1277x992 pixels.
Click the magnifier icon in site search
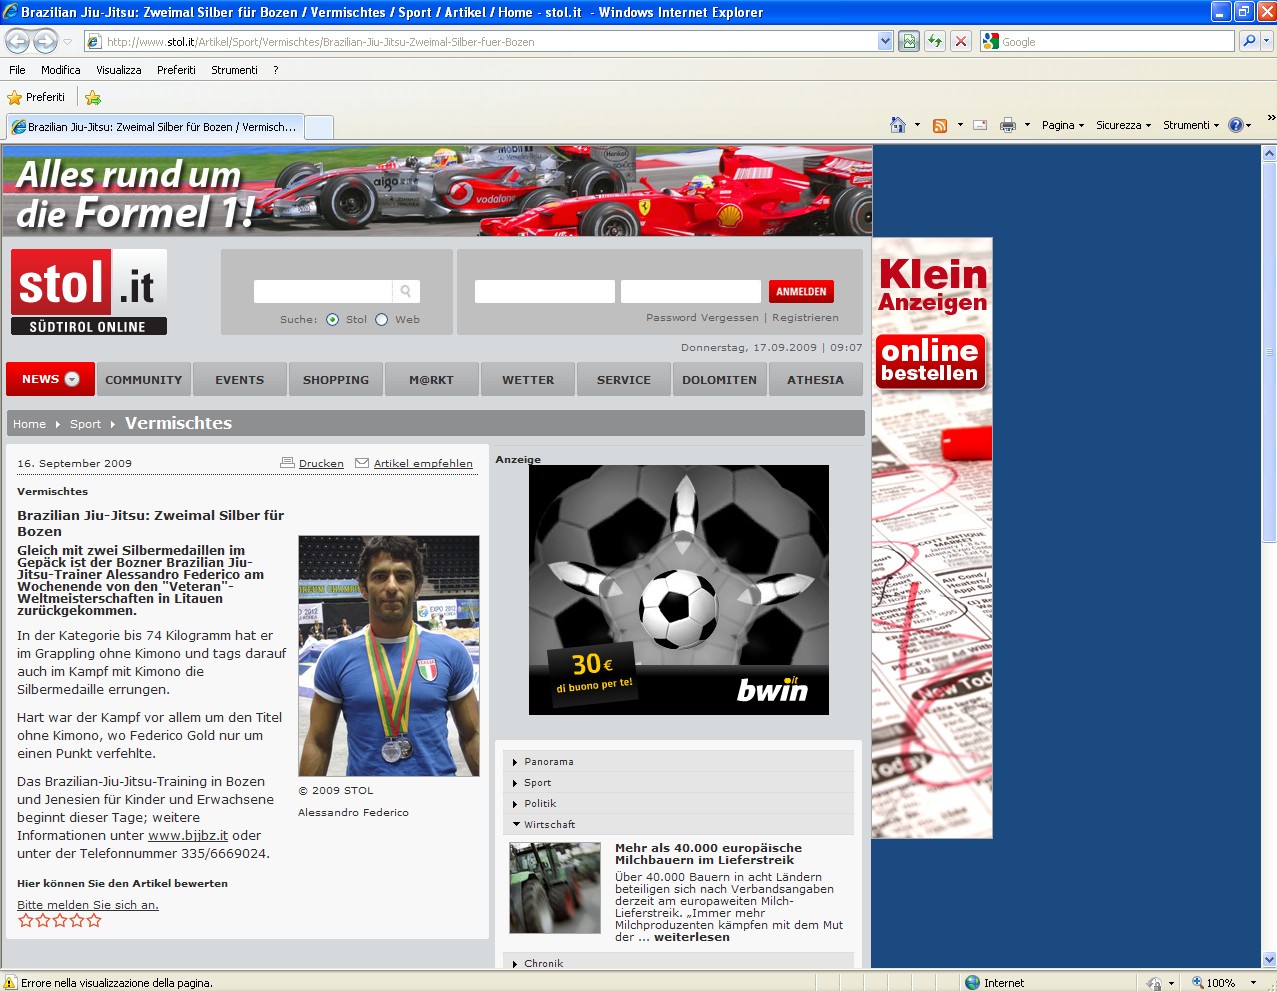(x=406, y=291)
